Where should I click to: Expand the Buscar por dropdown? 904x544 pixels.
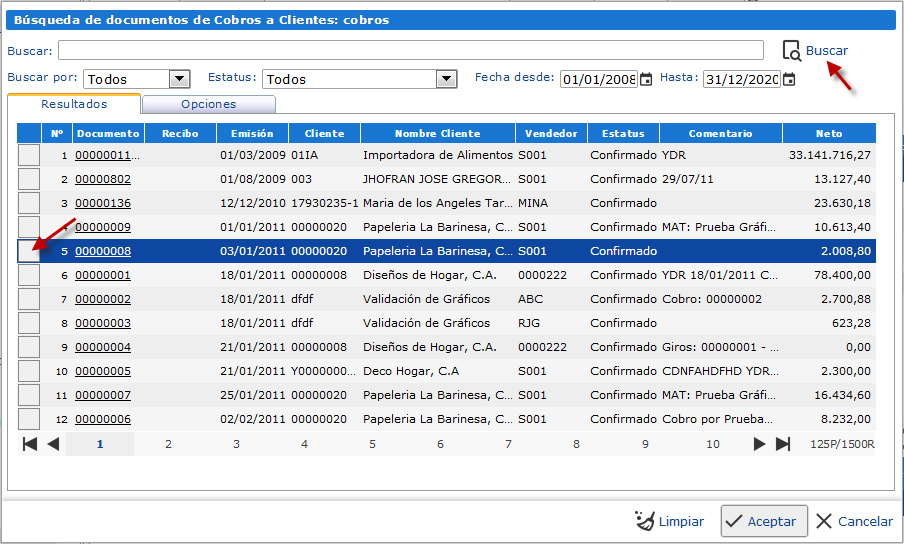(x=179, y=79)
